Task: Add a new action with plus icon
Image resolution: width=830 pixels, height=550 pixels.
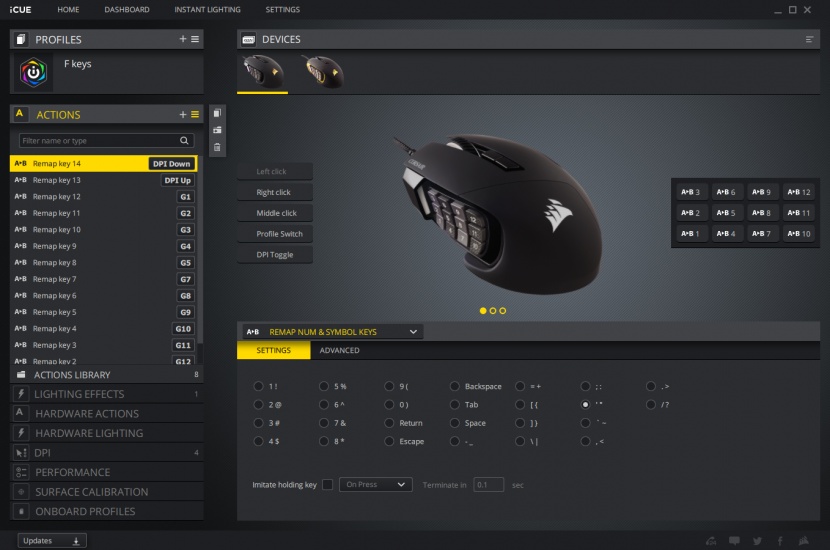Action: (183, 114)
